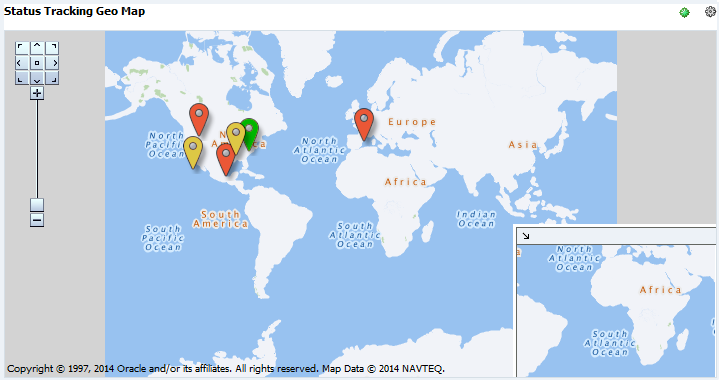Viewport: 720px width, 381px height.
Task: Click 'Africa' label on the main map
Action: pyautogui.click(x=405, y=182)
